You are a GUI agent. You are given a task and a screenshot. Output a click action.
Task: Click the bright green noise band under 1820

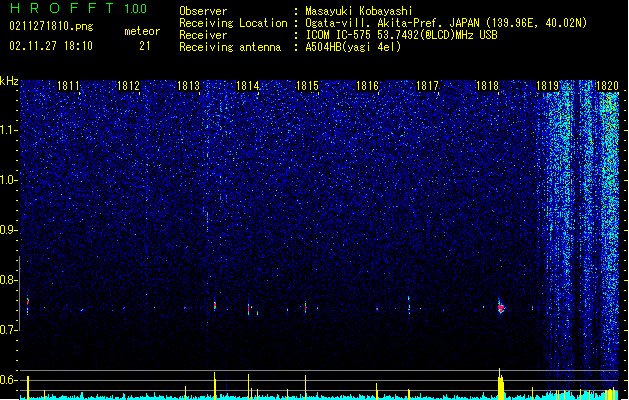(611, 241)
